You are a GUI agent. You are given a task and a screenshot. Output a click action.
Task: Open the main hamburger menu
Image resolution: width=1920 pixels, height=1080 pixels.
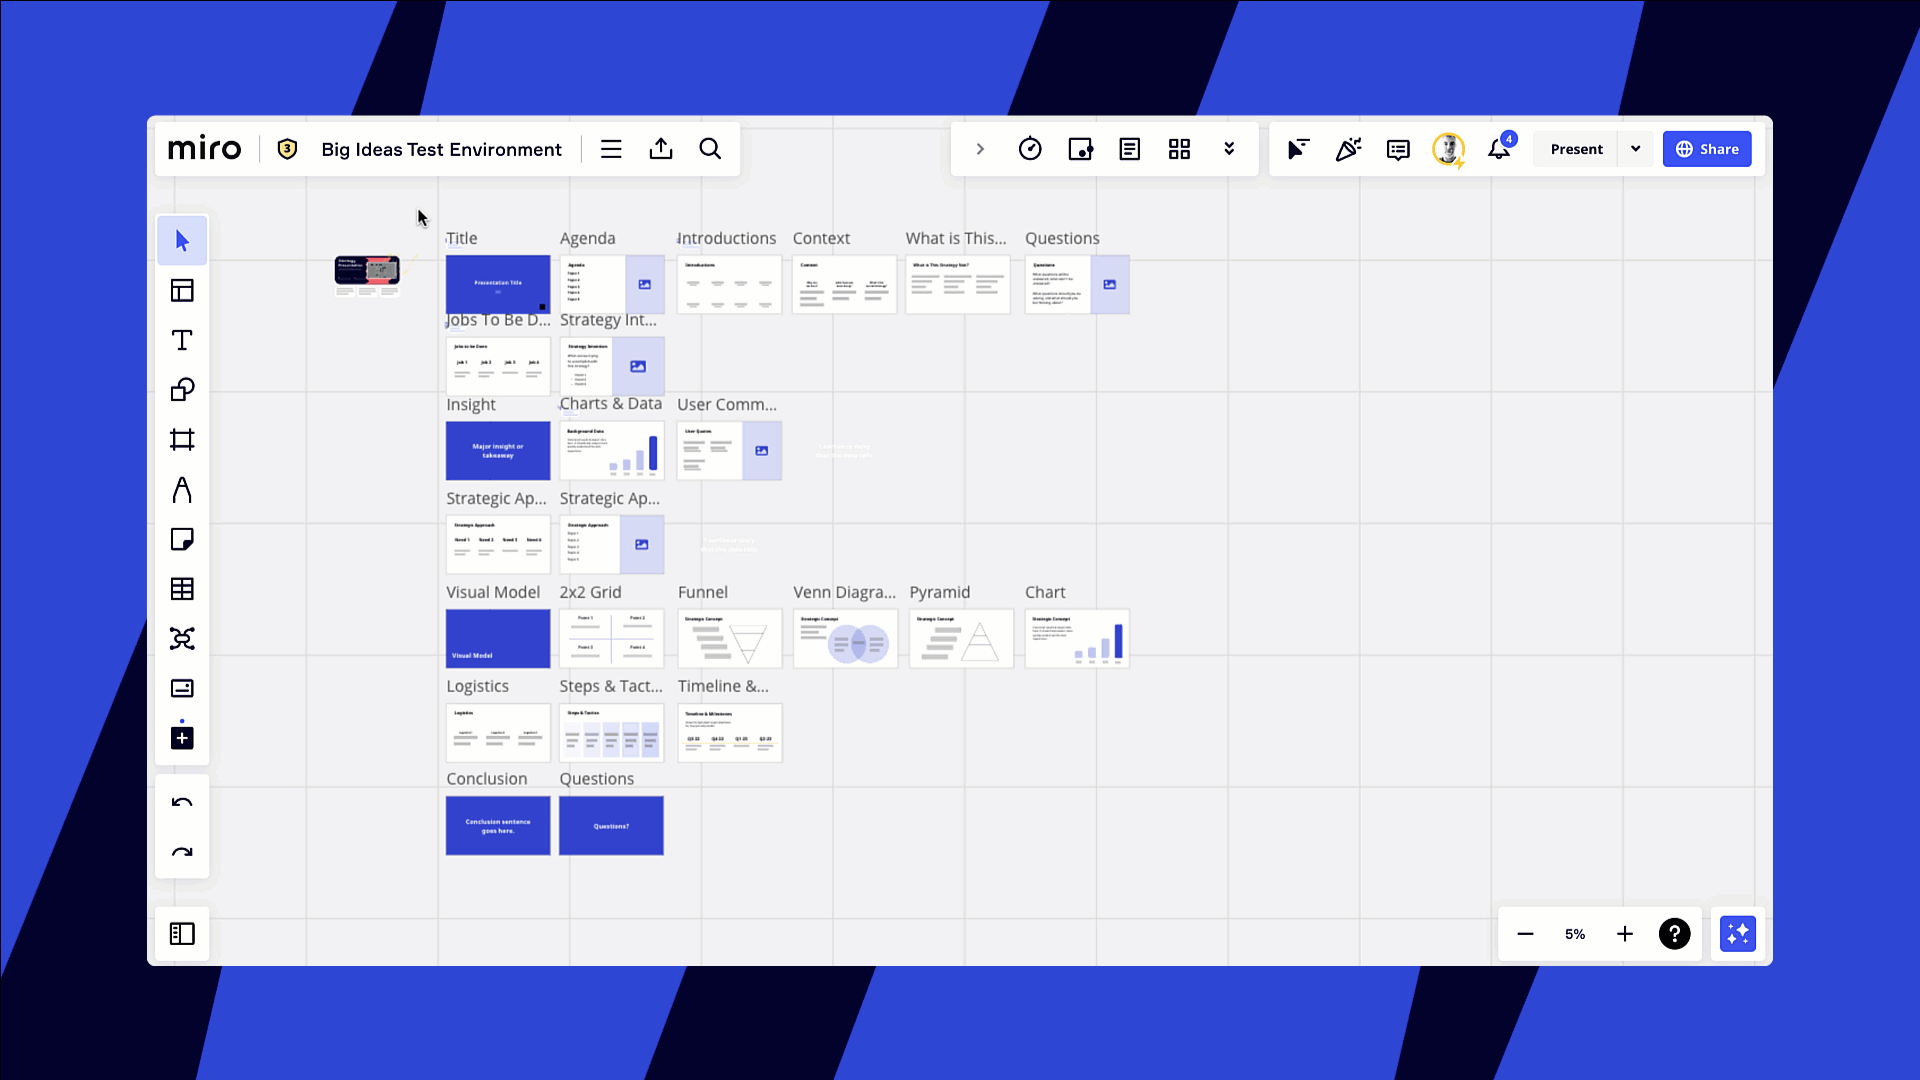pyautogui.click(x=611, y=150)
